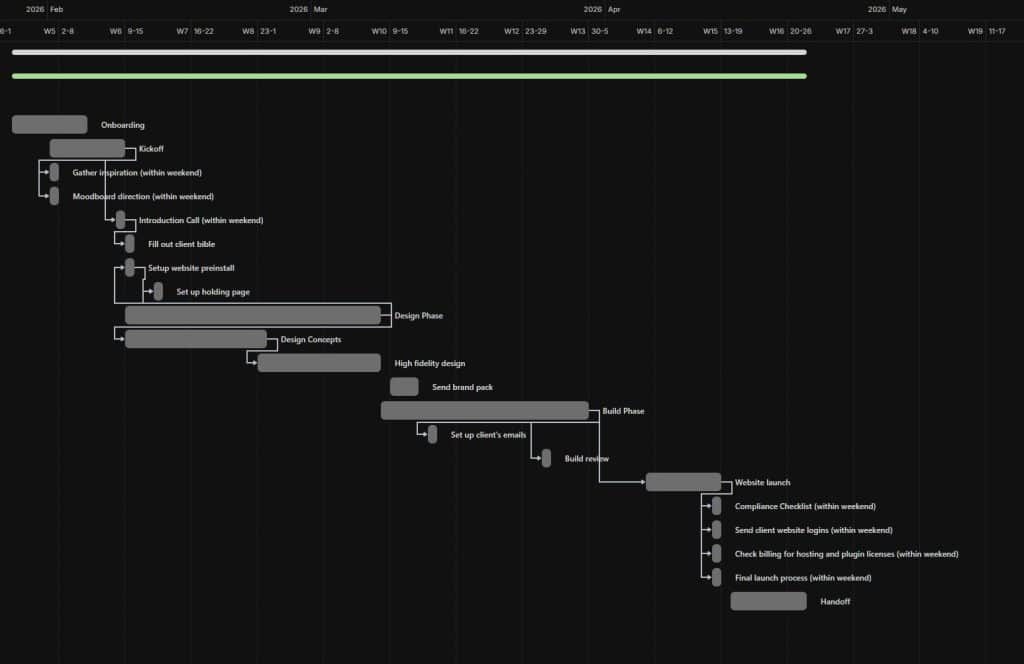Viewport: 1024px width, 664px height.
Task: Select the Build Phase summary bar
Action: (x=484, y=410)
